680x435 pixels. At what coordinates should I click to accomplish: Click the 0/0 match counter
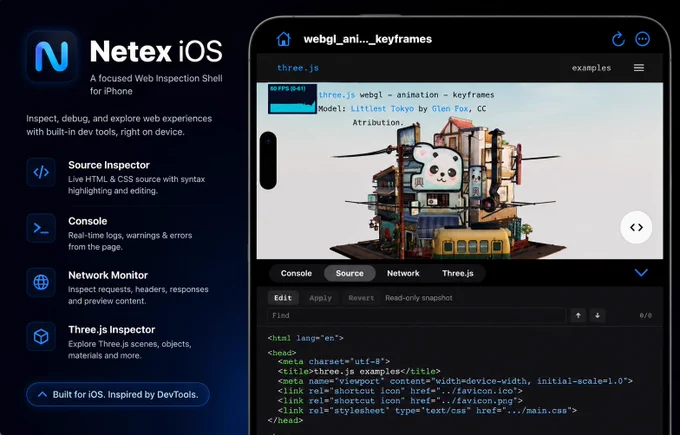pos(645,315)
